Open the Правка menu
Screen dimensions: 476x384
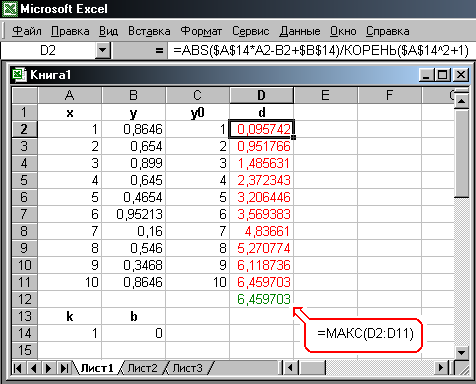coord(70,31)
